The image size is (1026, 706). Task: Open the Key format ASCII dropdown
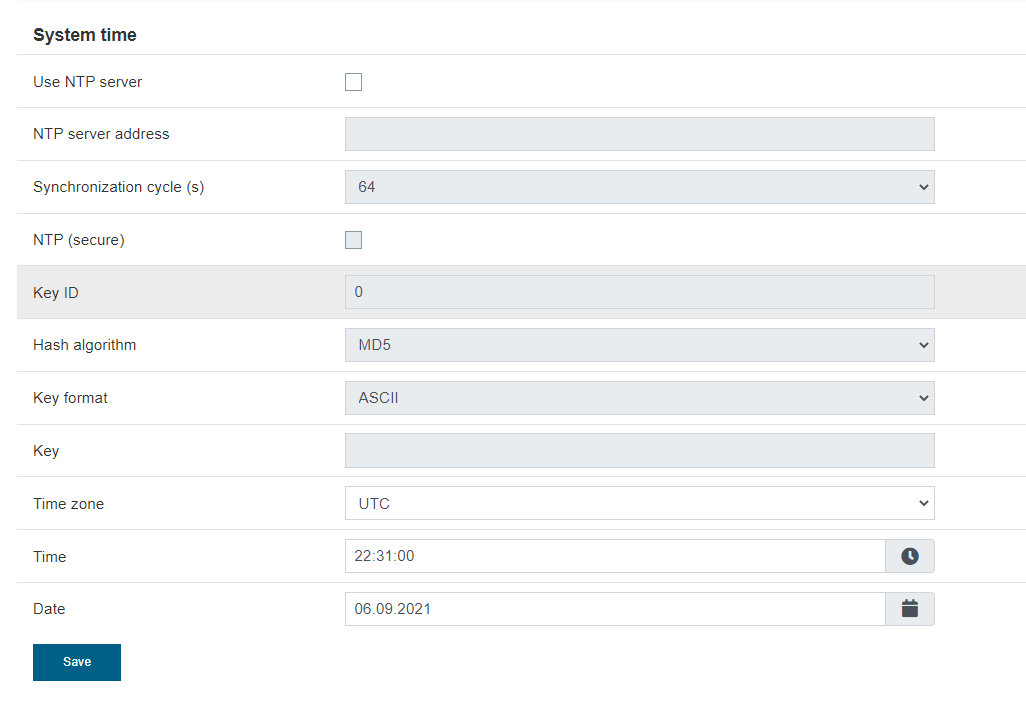click(x=639, y=398)
